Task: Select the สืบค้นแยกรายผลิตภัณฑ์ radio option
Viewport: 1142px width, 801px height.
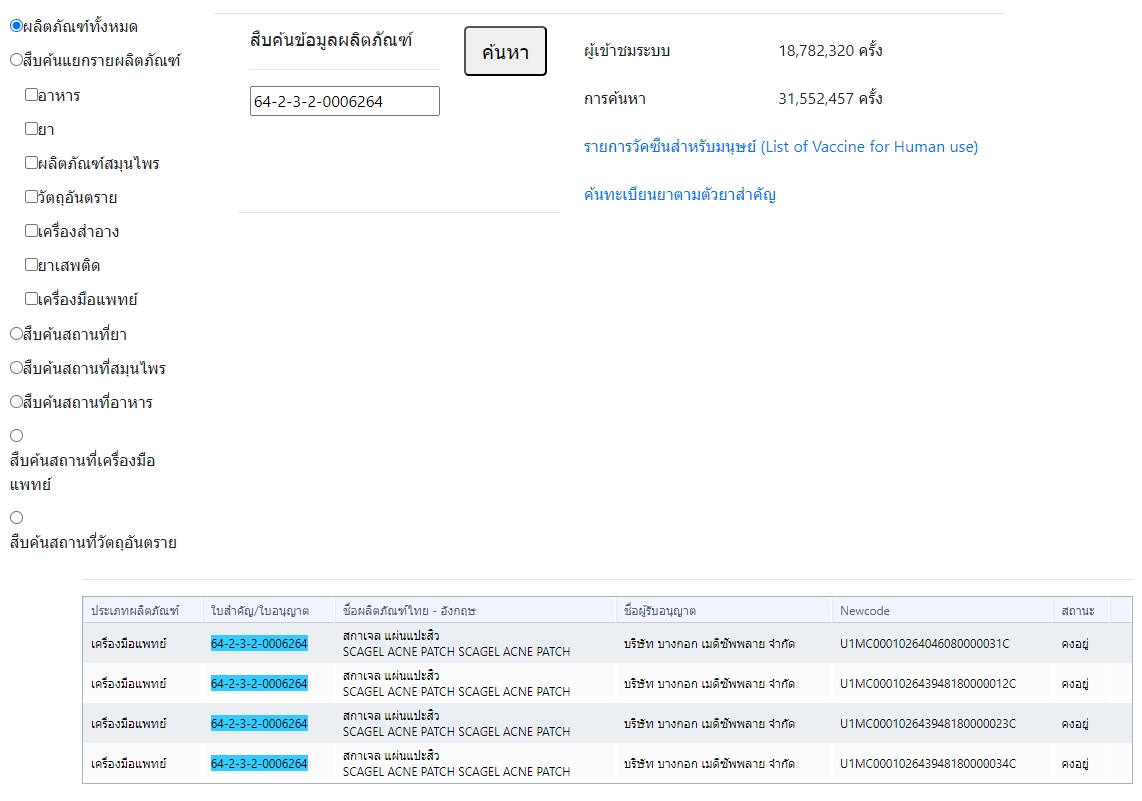Action: pos(16,59)
